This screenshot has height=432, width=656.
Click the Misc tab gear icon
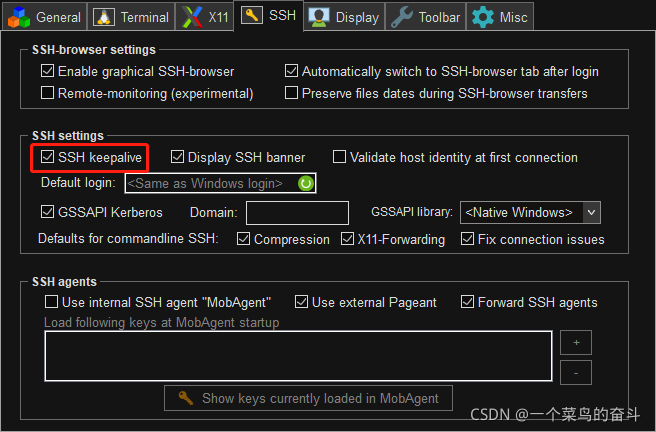[x=483, y=17]
